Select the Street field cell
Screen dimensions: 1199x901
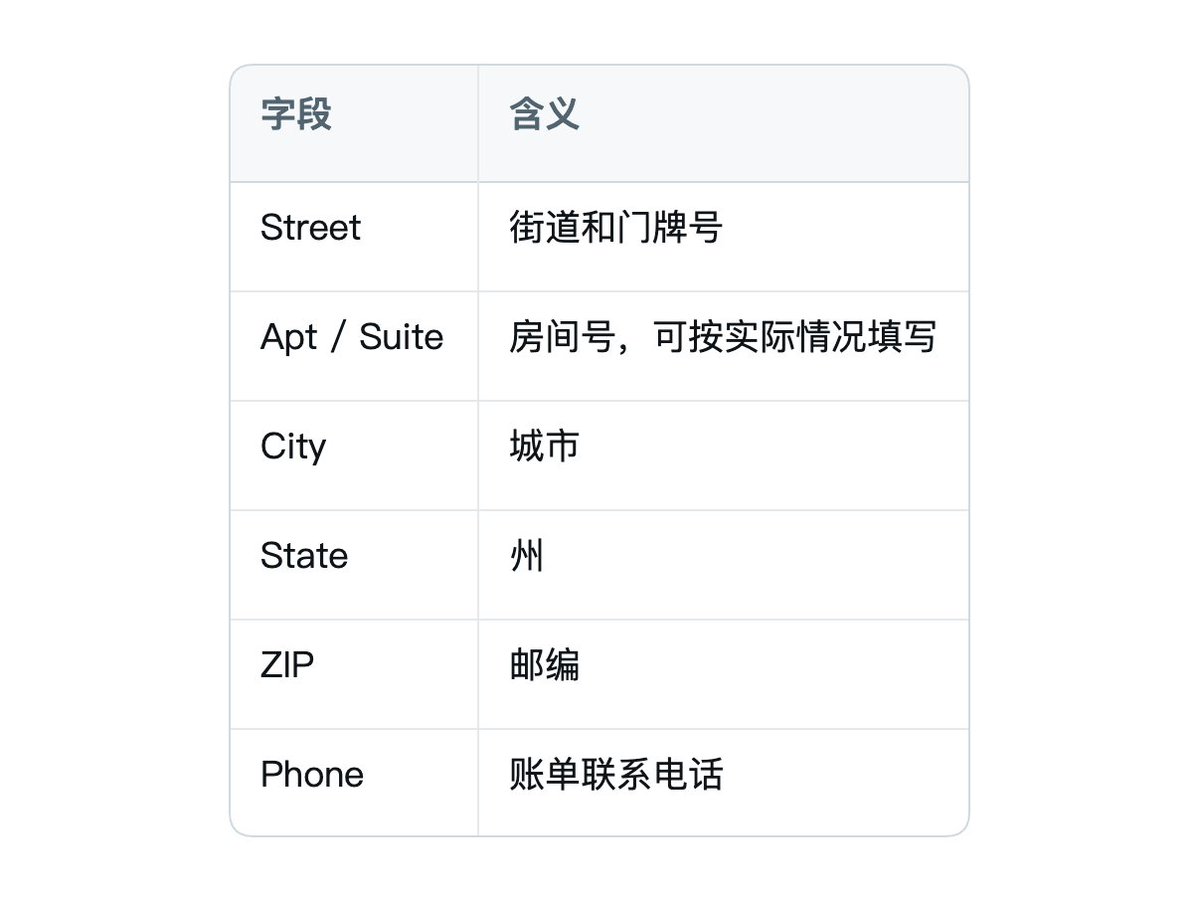point(354,237)
